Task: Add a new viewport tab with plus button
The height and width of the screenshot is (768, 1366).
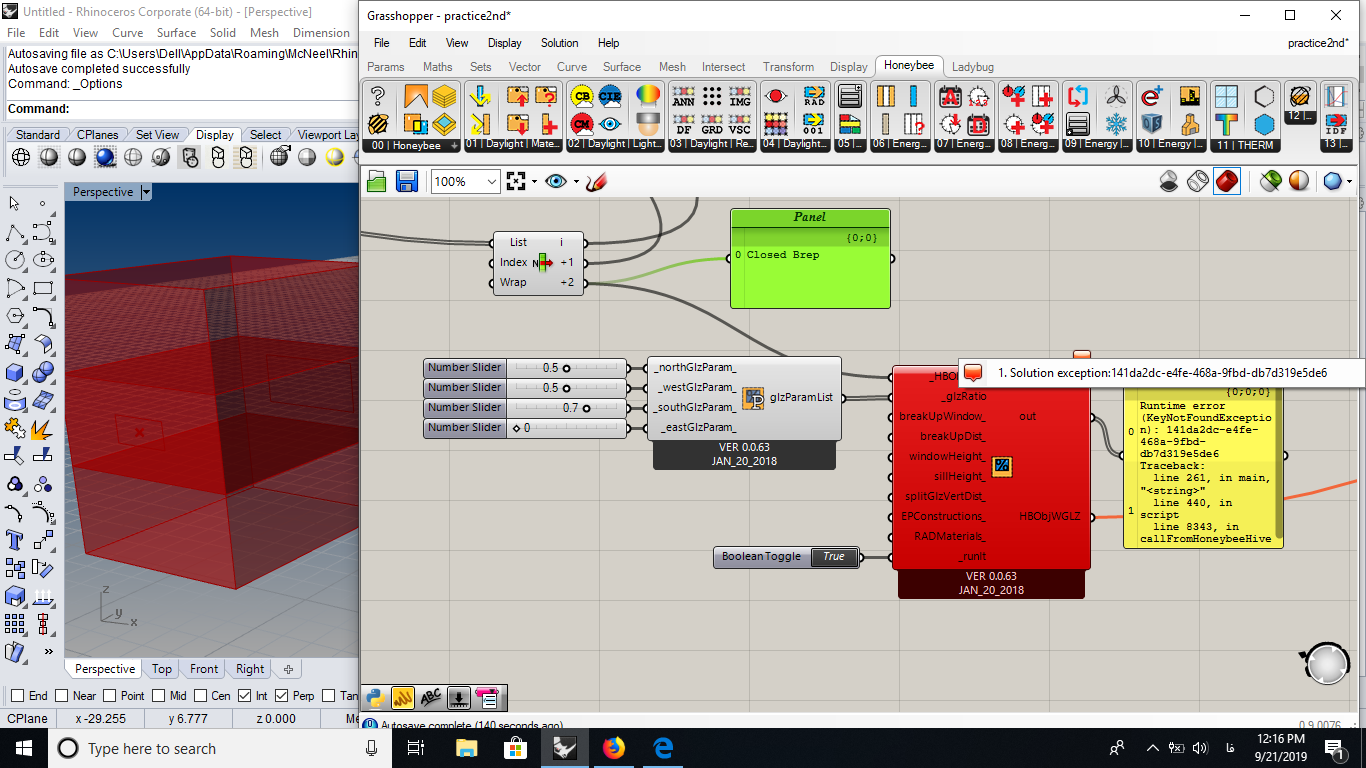Action: (x=288, y=669)
